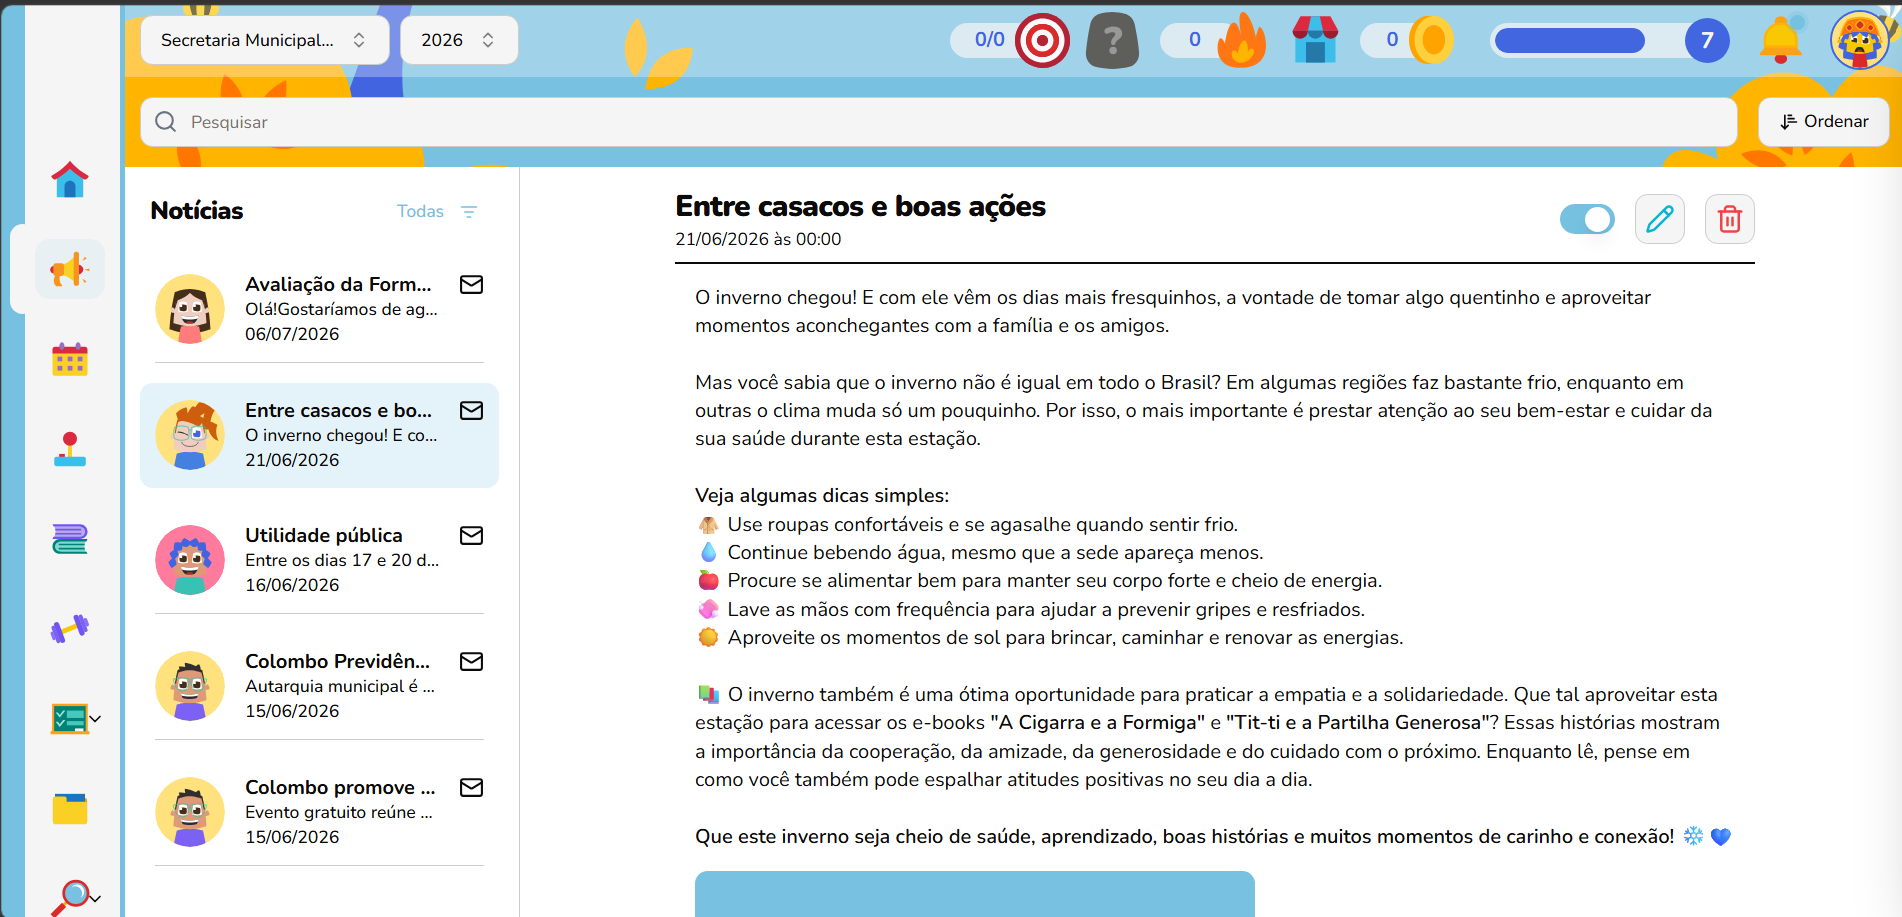Viewport: 1902px width, 917px height.
Task: Open the stacked books library icon
Action: pos(70,539)
